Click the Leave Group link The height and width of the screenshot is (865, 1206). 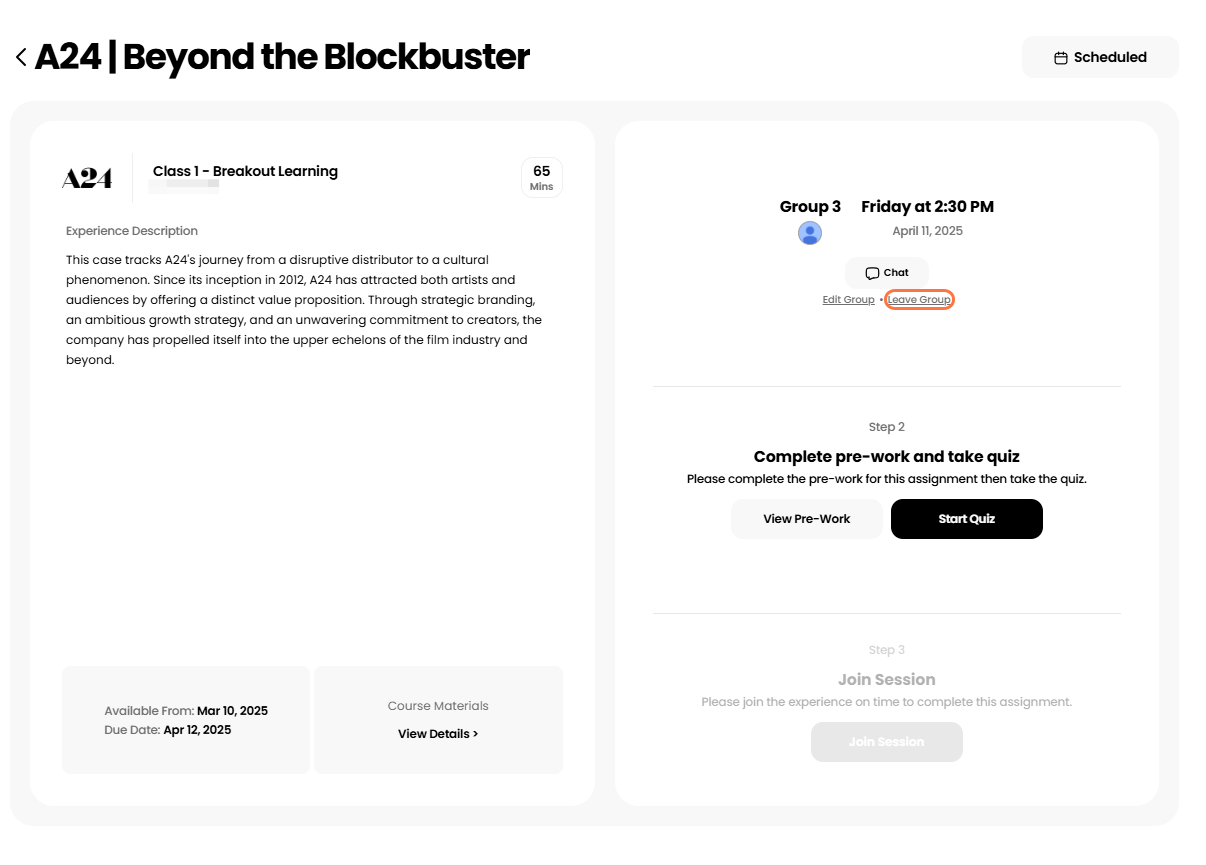(919, 300)
